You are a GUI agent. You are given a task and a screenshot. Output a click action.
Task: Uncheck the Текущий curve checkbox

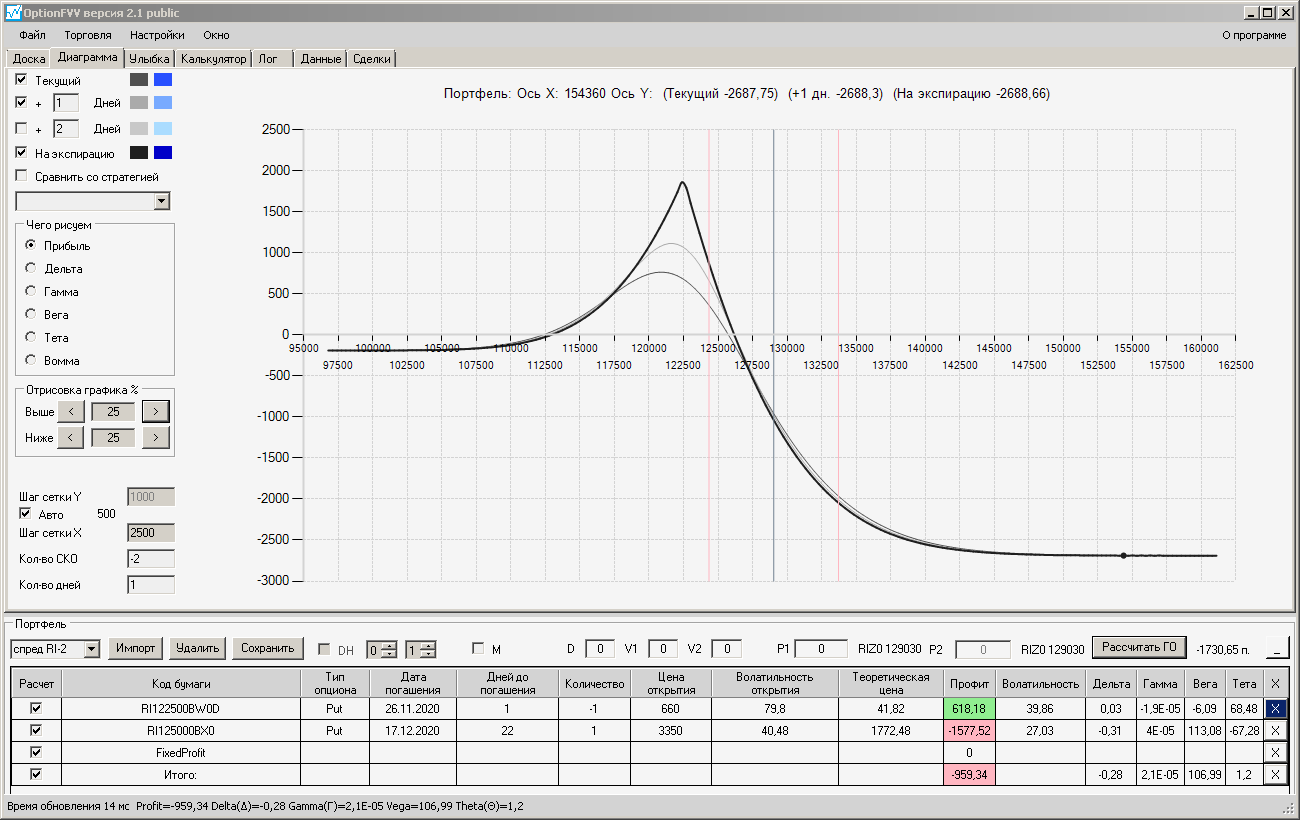[x=22, y=79]
